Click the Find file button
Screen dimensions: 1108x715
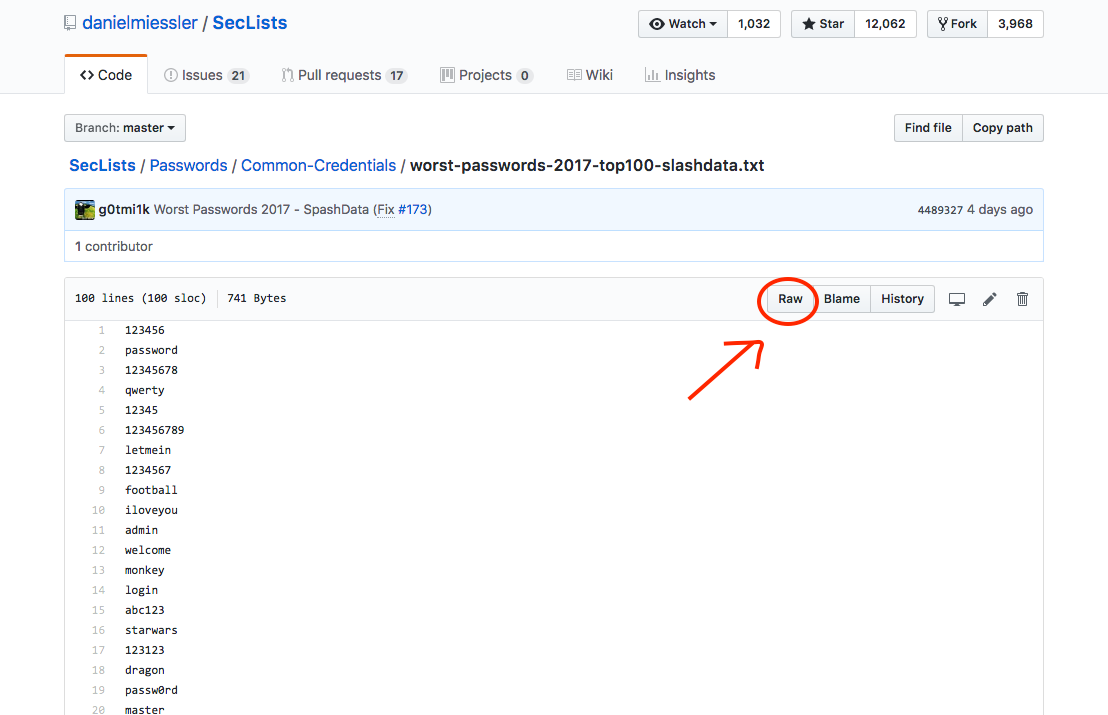click(x=928, y=128)
